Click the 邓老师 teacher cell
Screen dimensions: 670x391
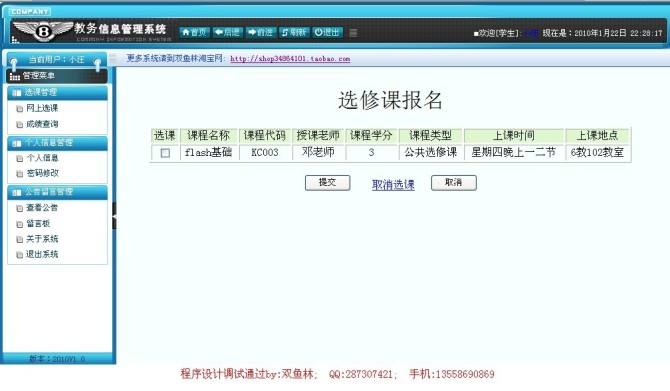click(x=318, y=152)
